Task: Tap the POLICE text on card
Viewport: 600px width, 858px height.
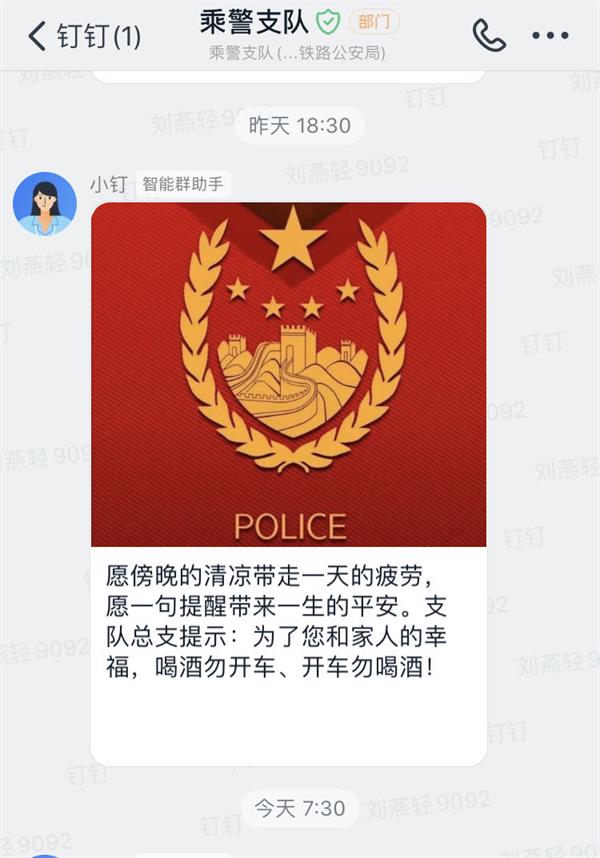Action: (290, 526)
